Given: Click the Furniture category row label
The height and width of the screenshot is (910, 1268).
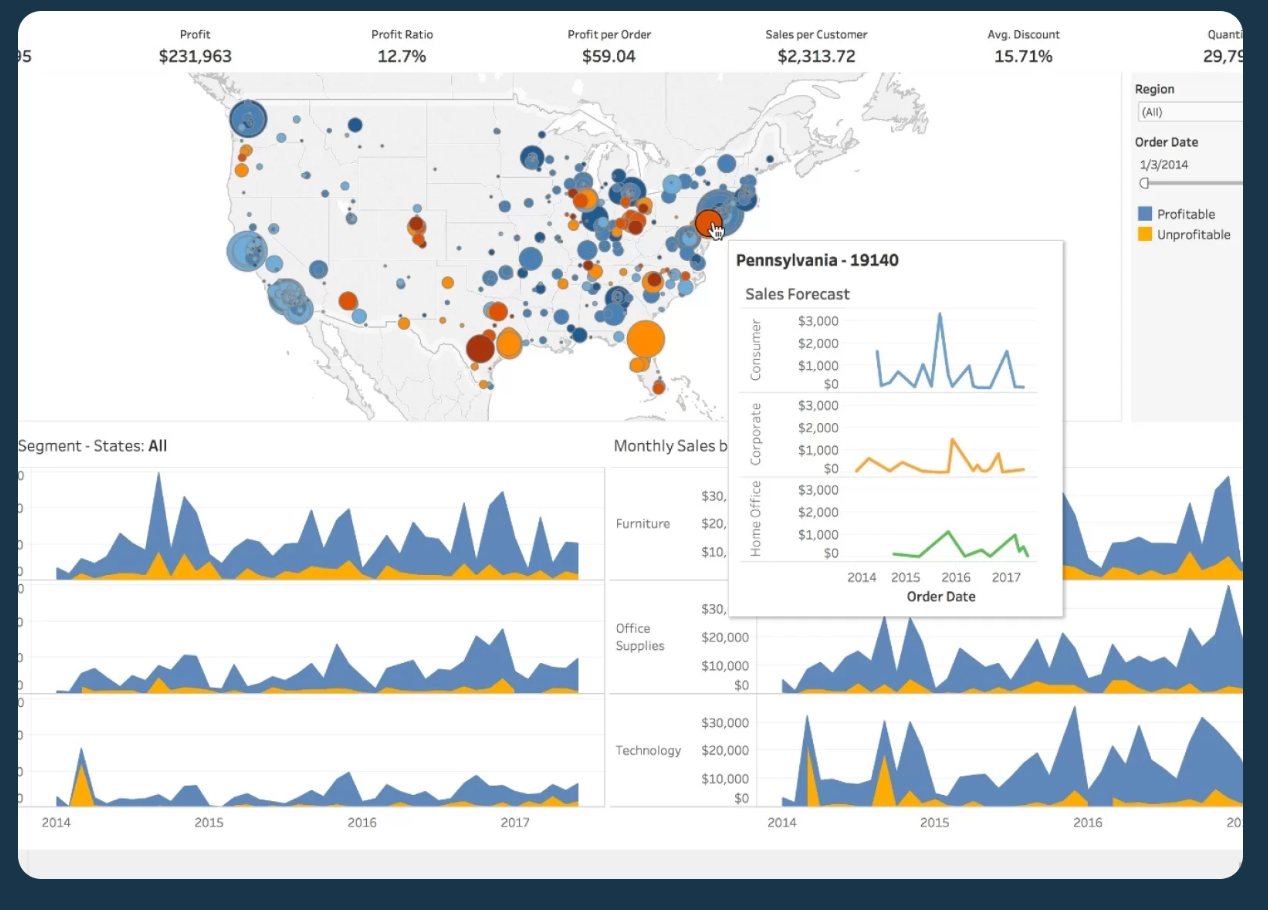Looking at the screenshot, I should (x=643, y=524).
